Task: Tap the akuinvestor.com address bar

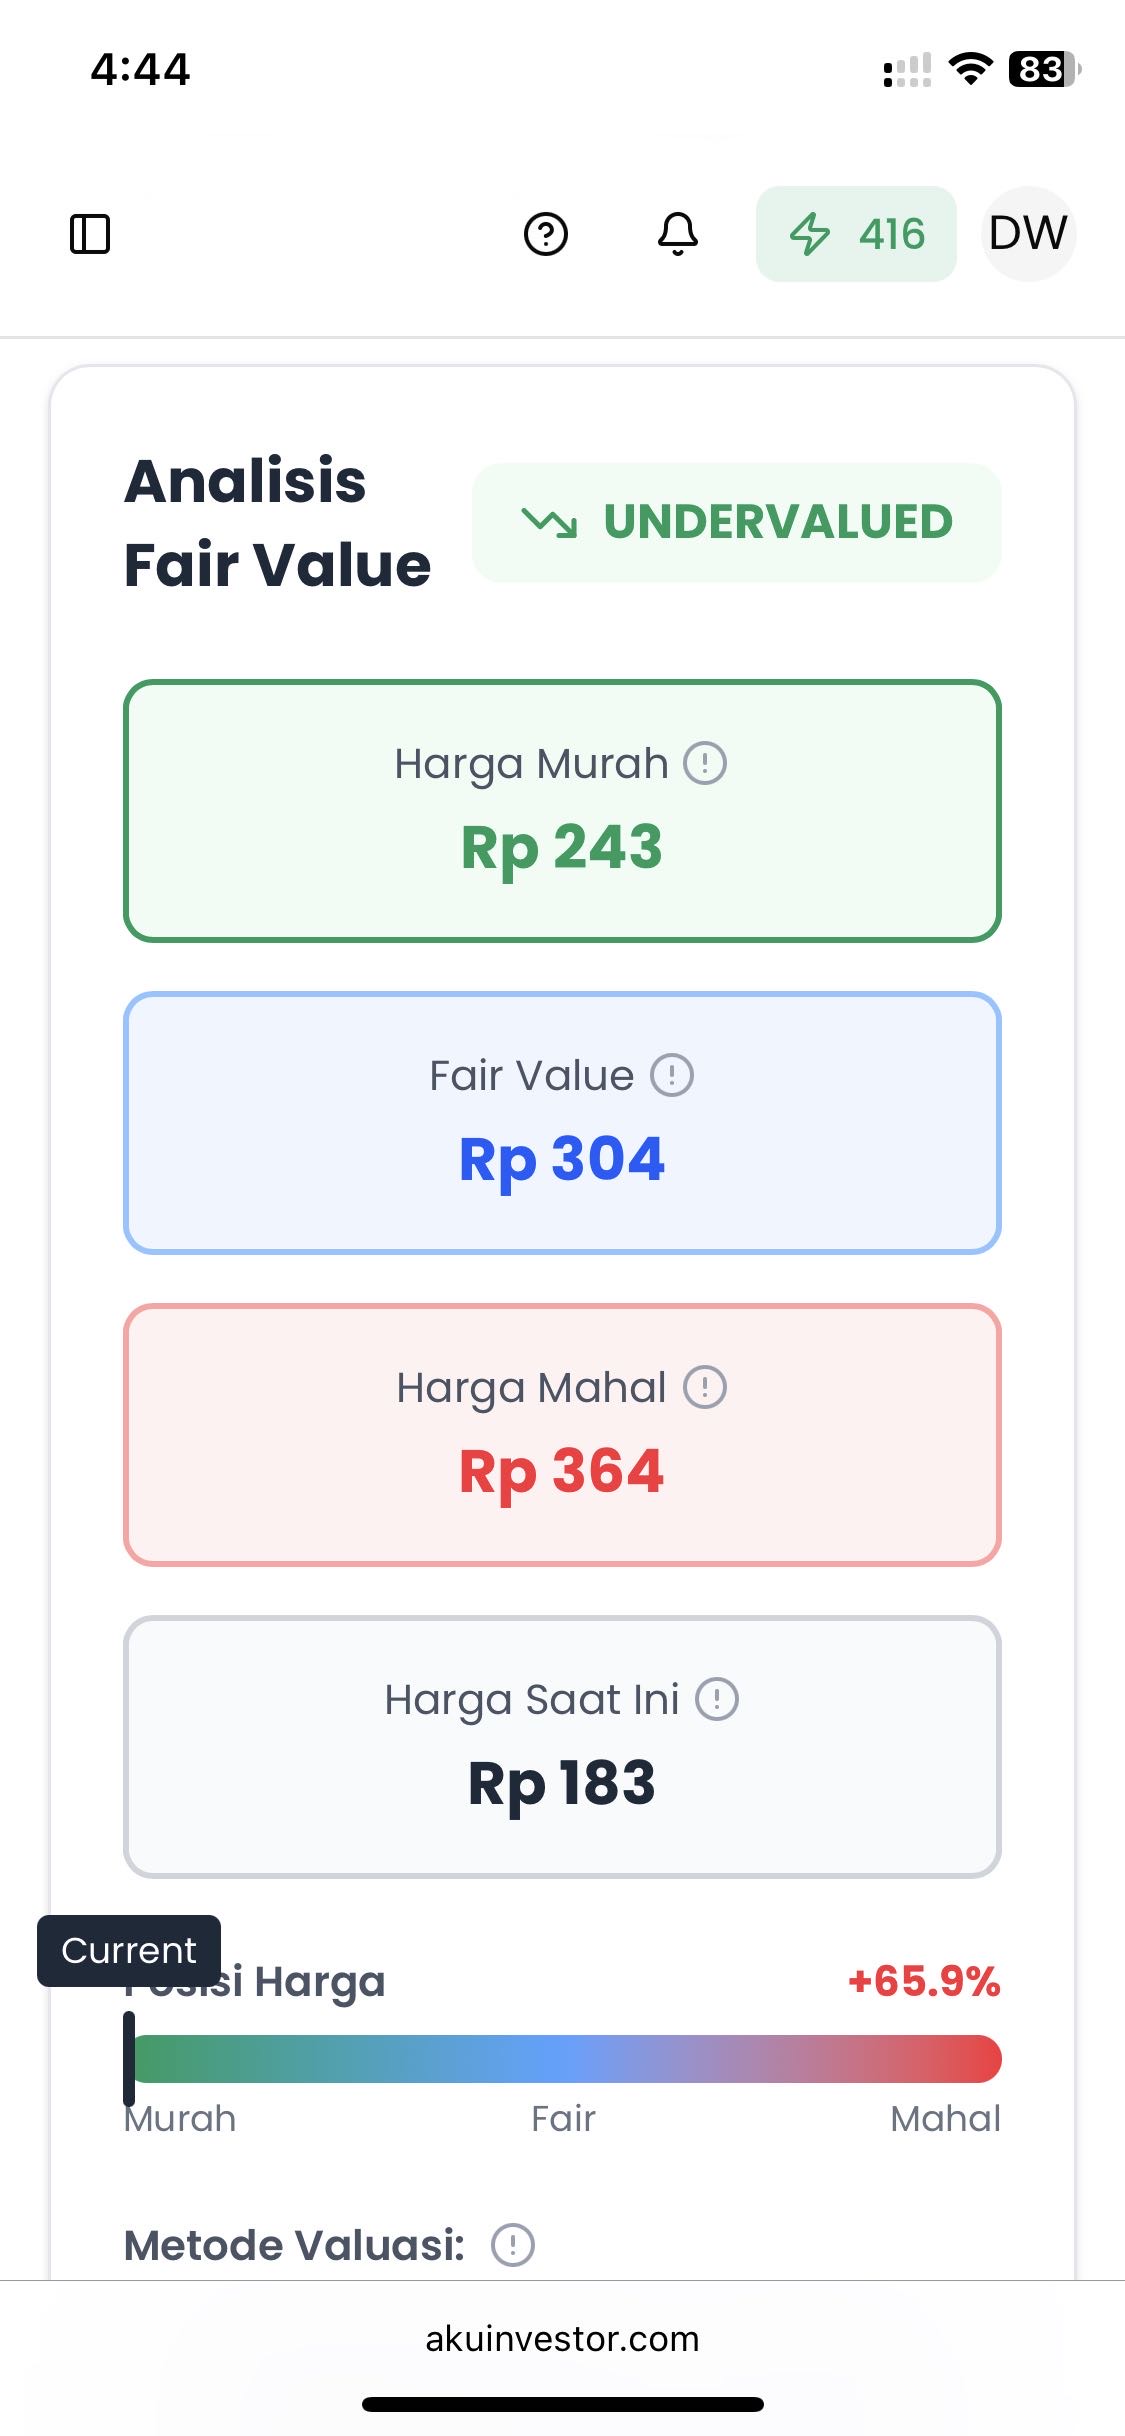Action: (562, 2339)
